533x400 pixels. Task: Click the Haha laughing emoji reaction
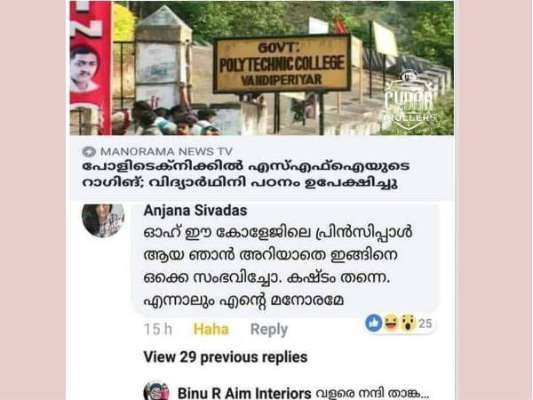click(391, 323)
